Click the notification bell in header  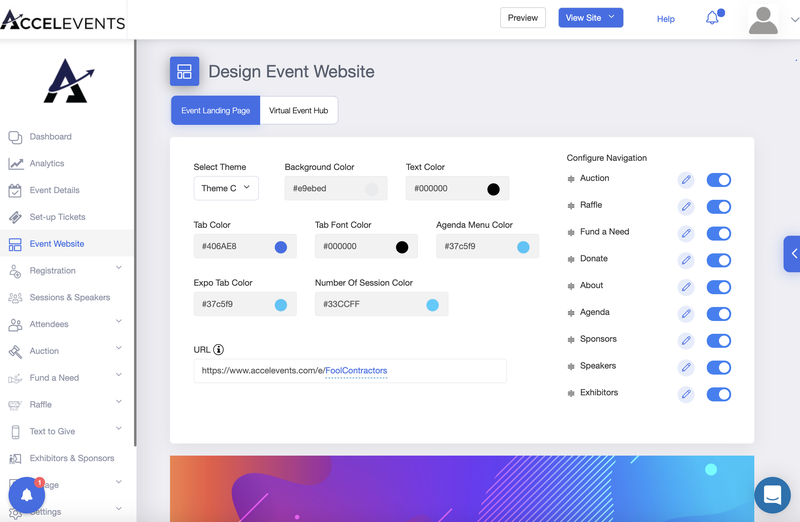712,18
